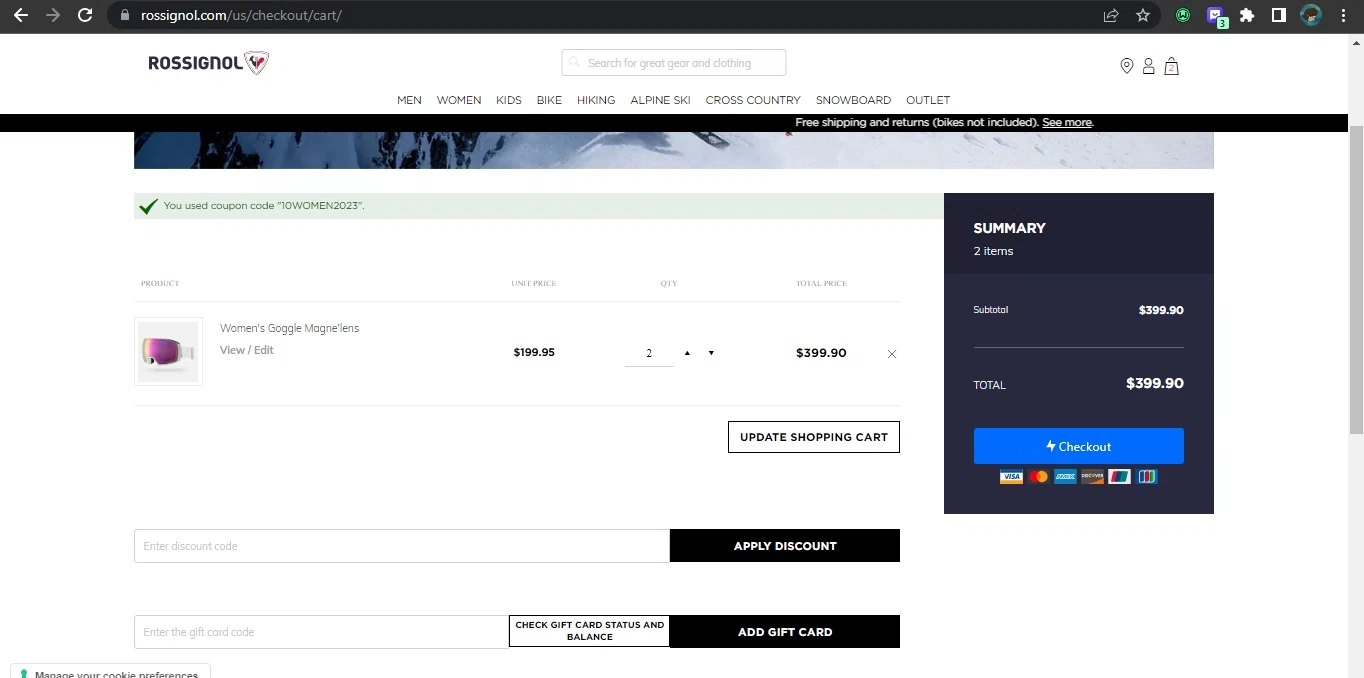The width and height of the screenshot is (1364, 678).
Task: Toggle the browser side panel
Action: pos(1279,15)
